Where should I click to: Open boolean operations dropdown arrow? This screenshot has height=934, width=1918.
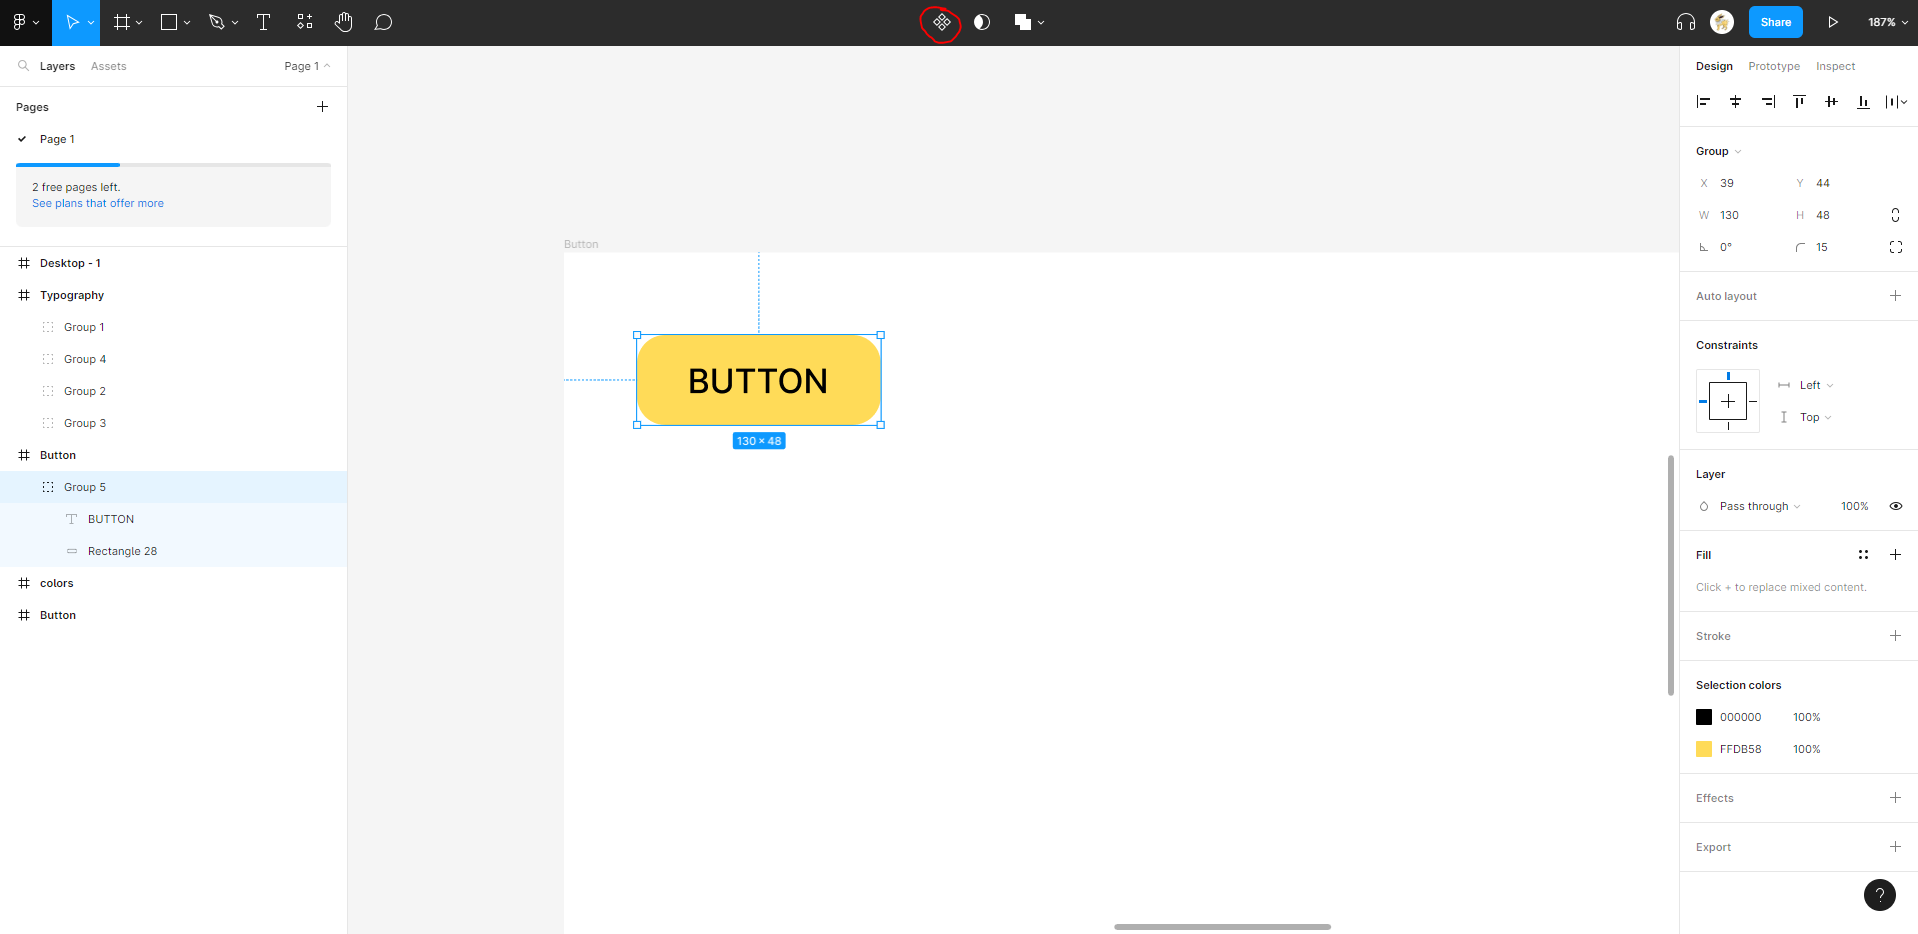pyautogui.click(x=1041, y=22)
